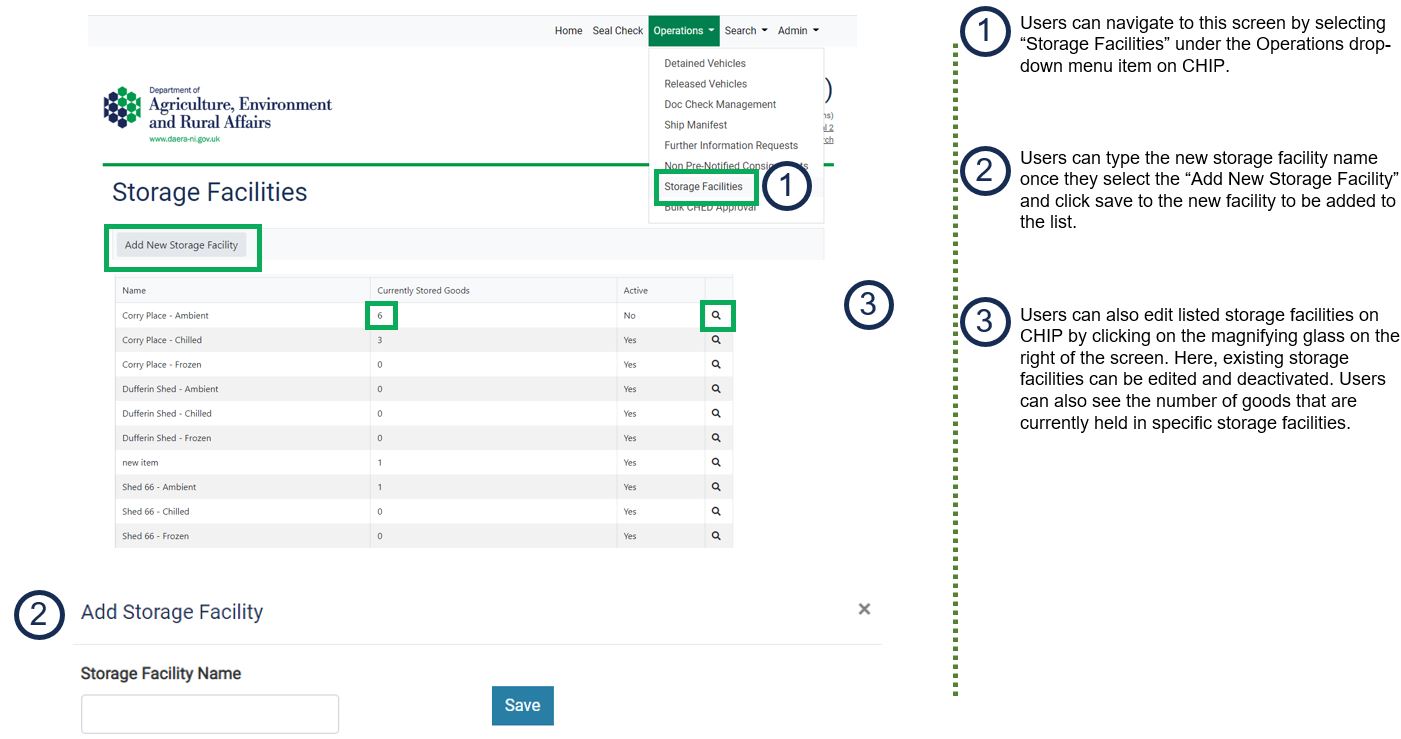This screenshot has height=739, width=1401.
Task: Open edit icon for Corry Place - Chilled
Action: (716, 340)
